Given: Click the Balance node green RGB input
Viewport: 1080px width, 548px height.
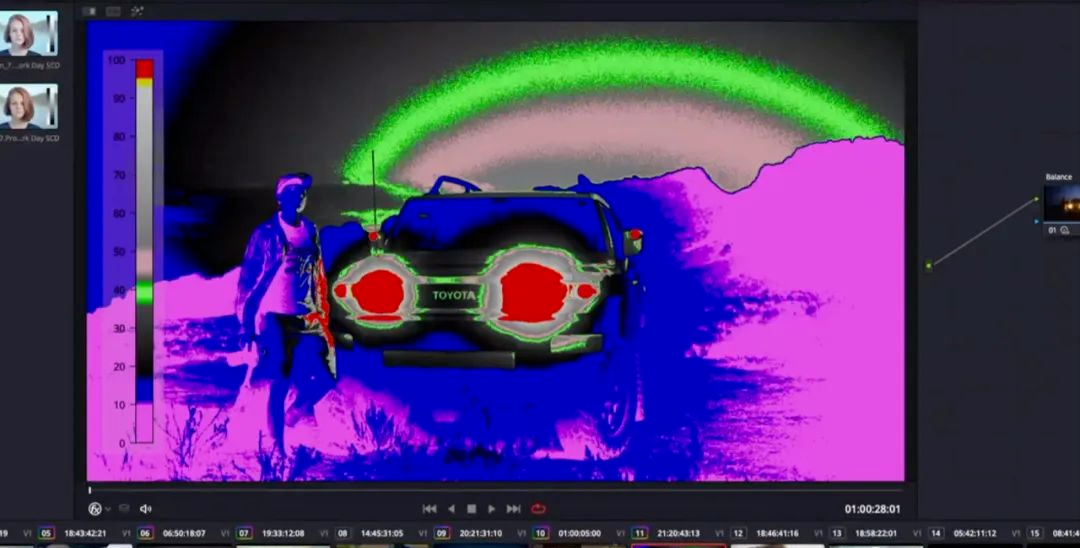Looking at the screenshot, I should [1038, 199].
